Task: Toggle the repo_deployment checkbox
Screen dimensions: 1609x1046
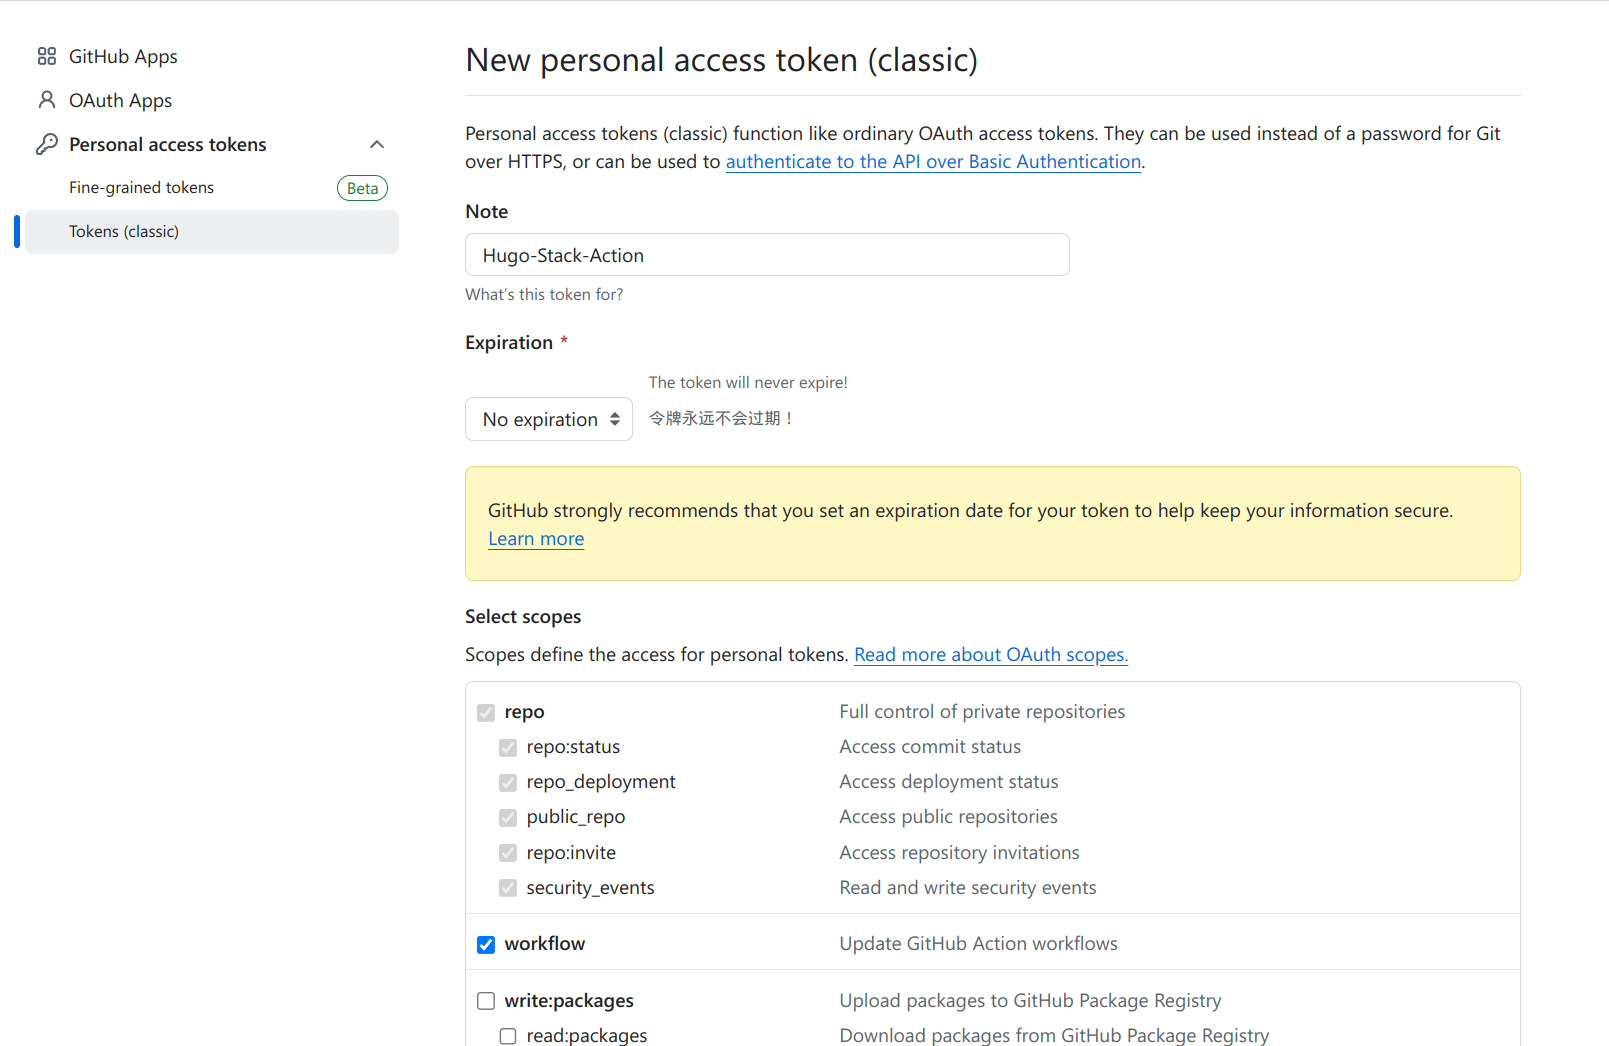Action: coord(508,783)
